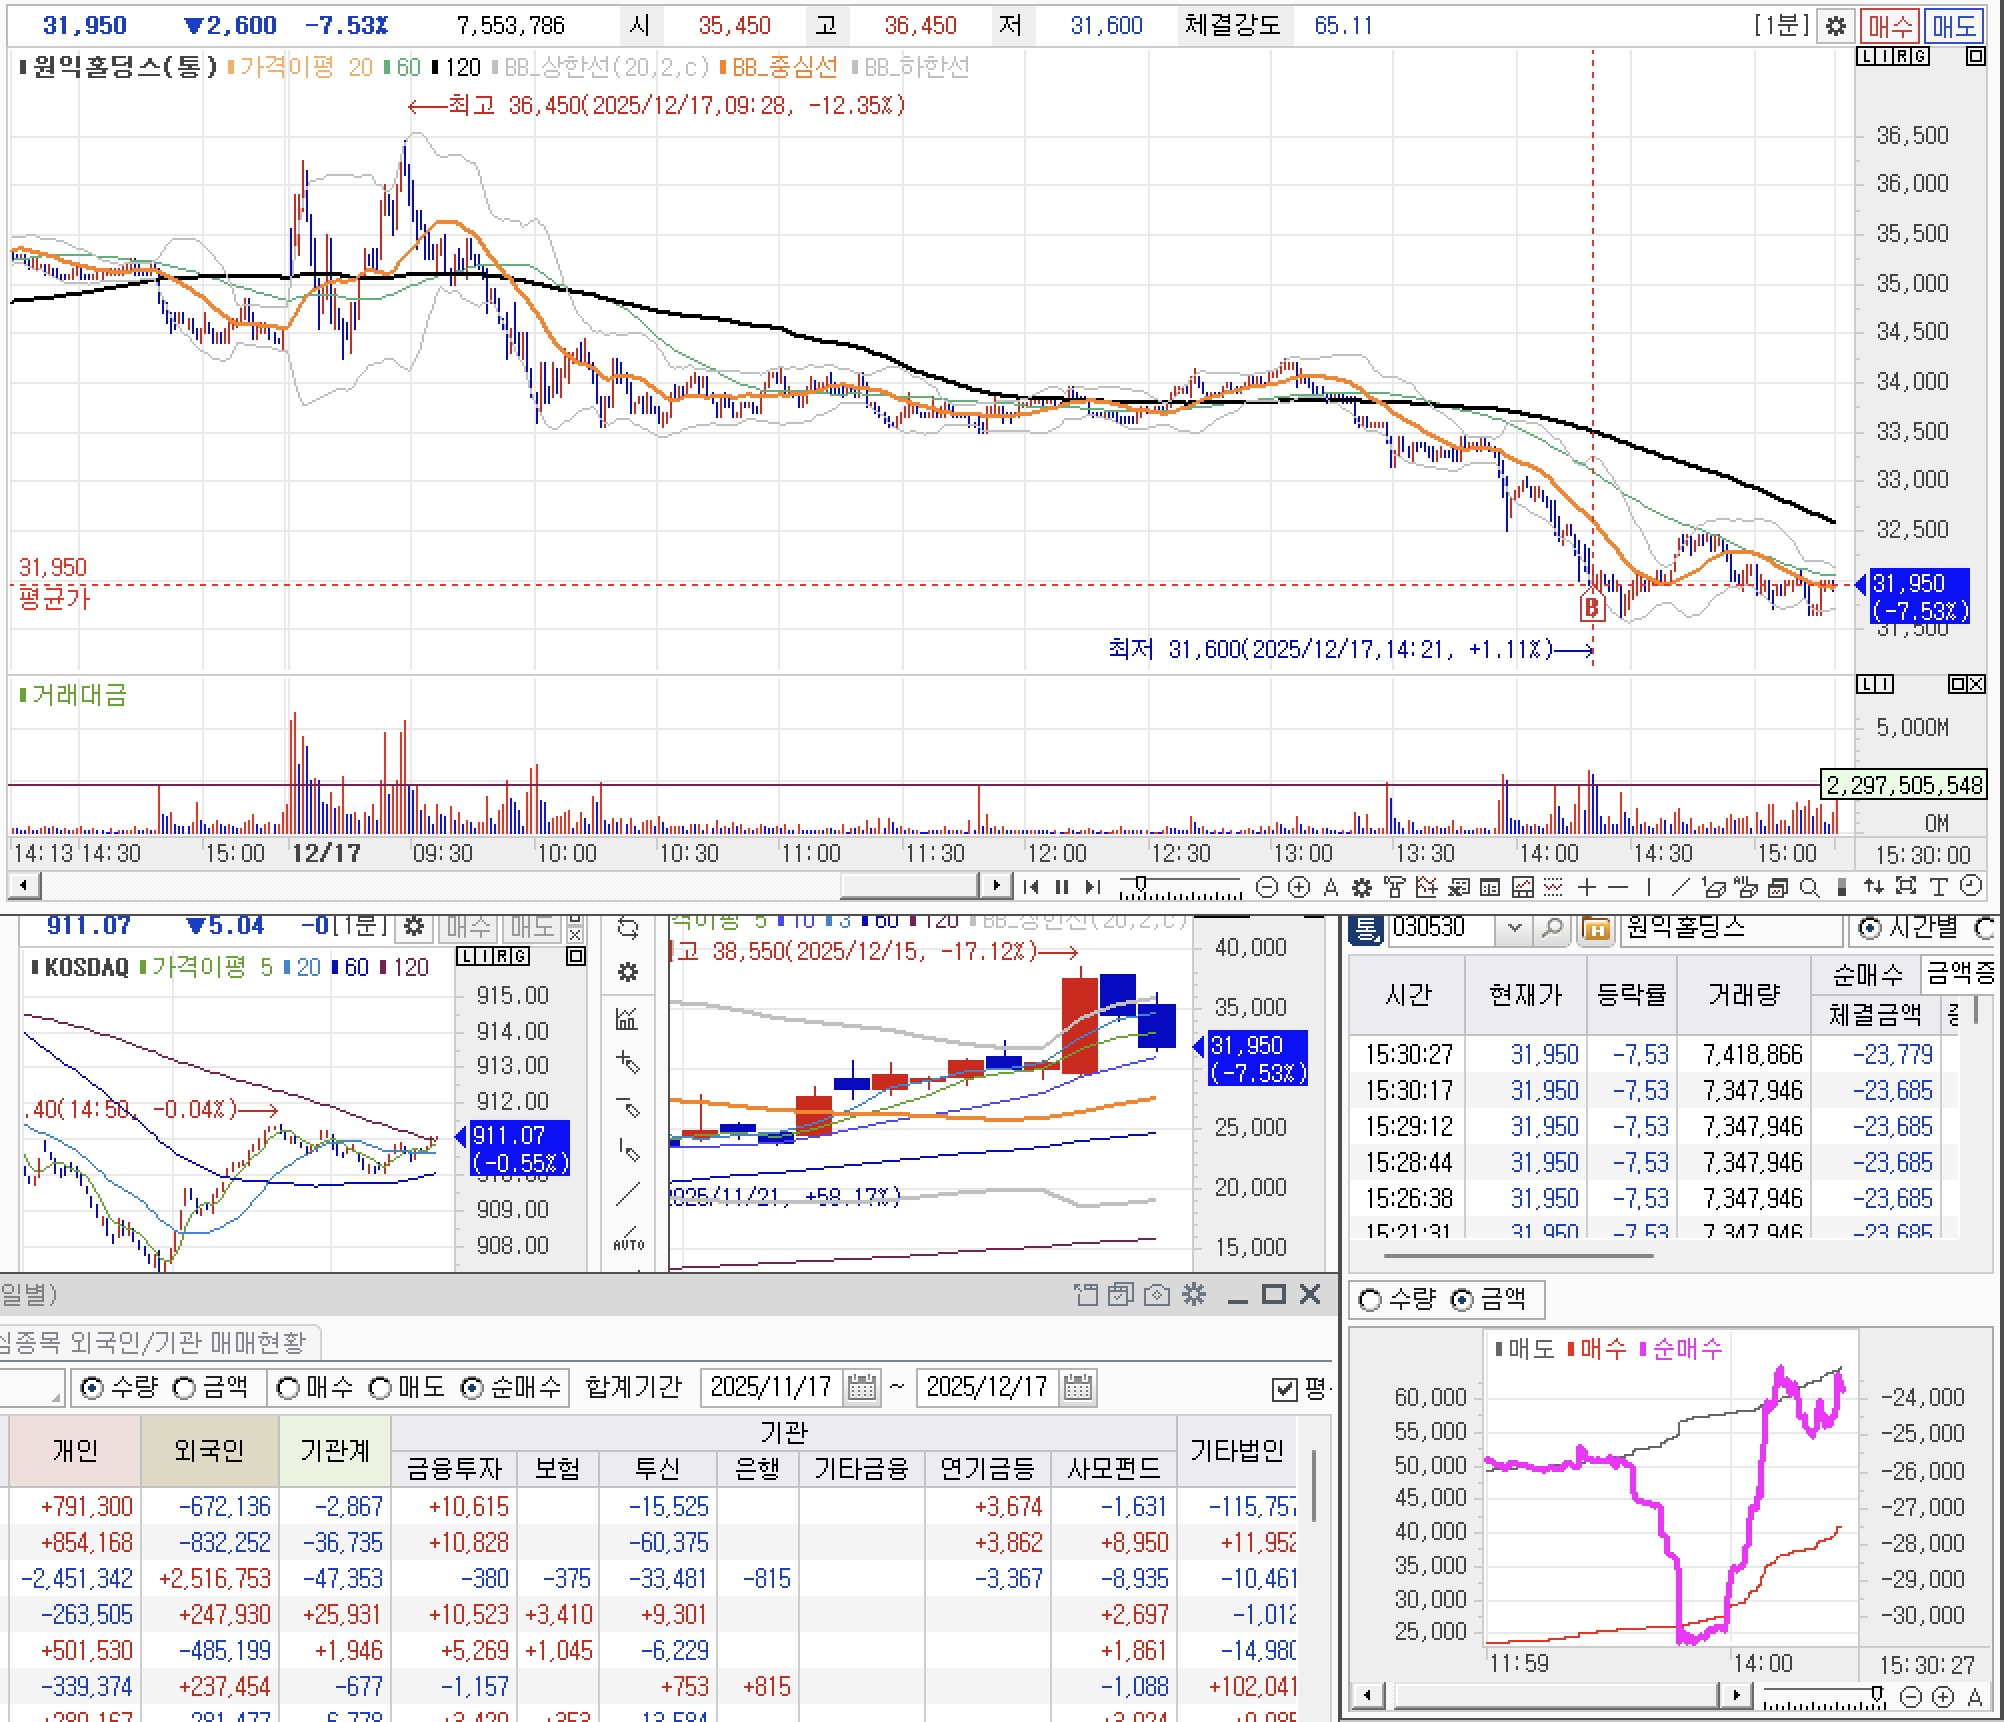This screenshot has width=2004, height=1722.
Task: Select 수량 radio above net-buy chart
Action: pyautogui.click(x=1370, y=1300)
